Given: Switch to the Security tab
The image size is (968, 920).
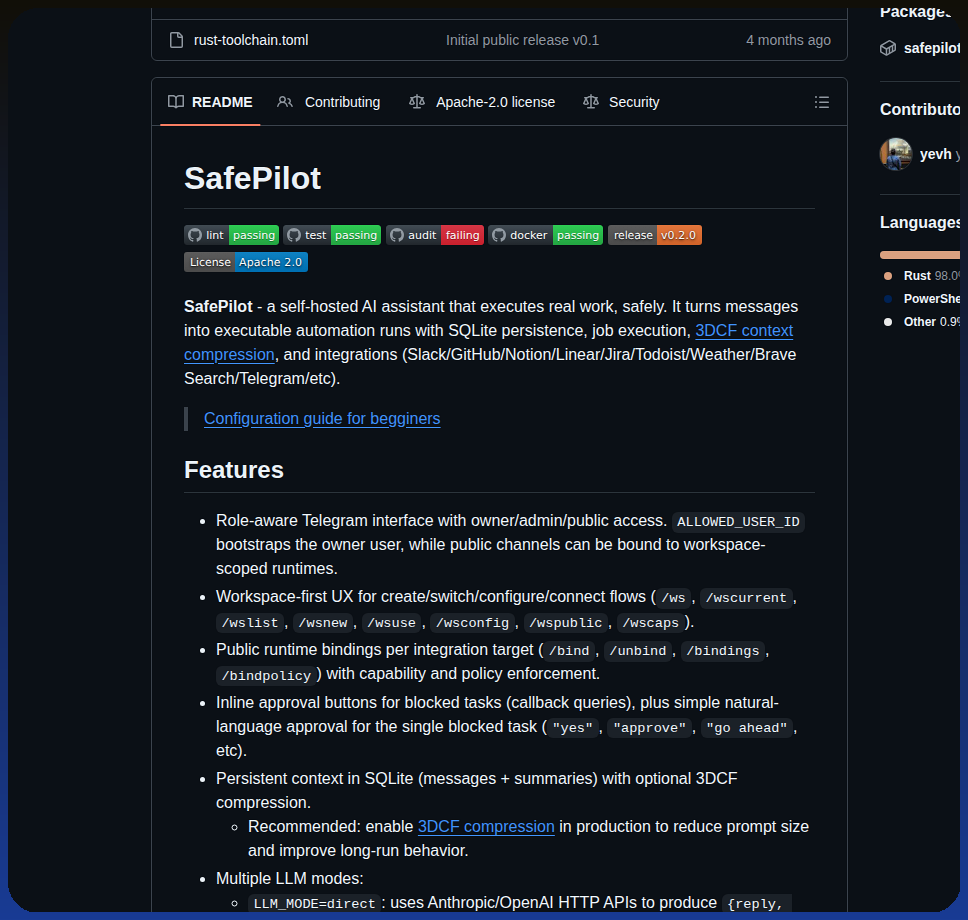Looking at the screenshot, I should click(x=622, y=102).
